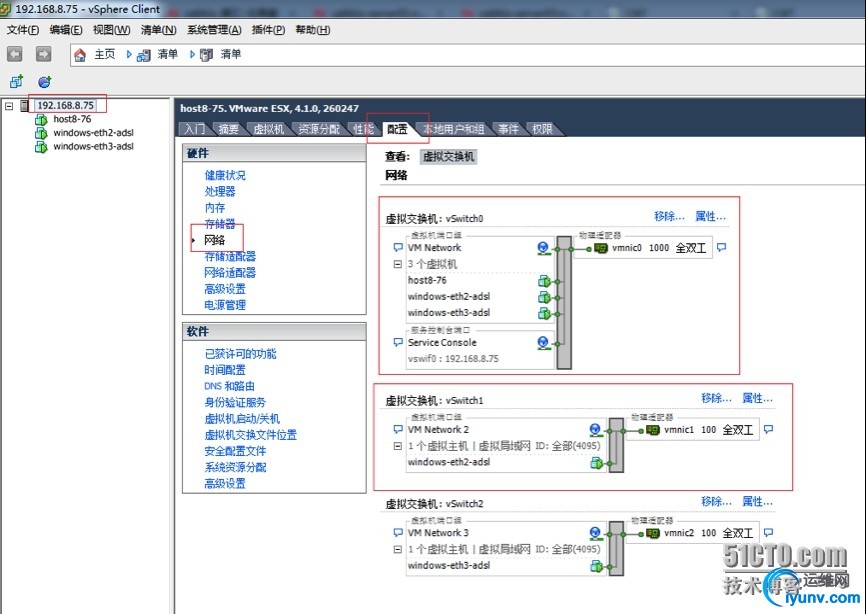Open 内存 hardware link

pos(215,208)
